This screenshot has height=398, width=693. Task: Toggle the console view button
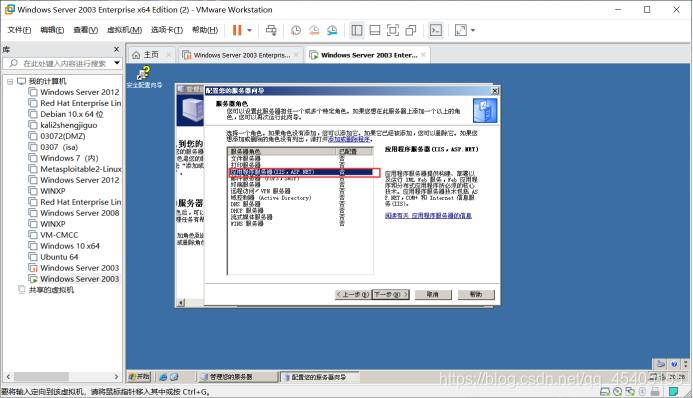click(436, 30)
